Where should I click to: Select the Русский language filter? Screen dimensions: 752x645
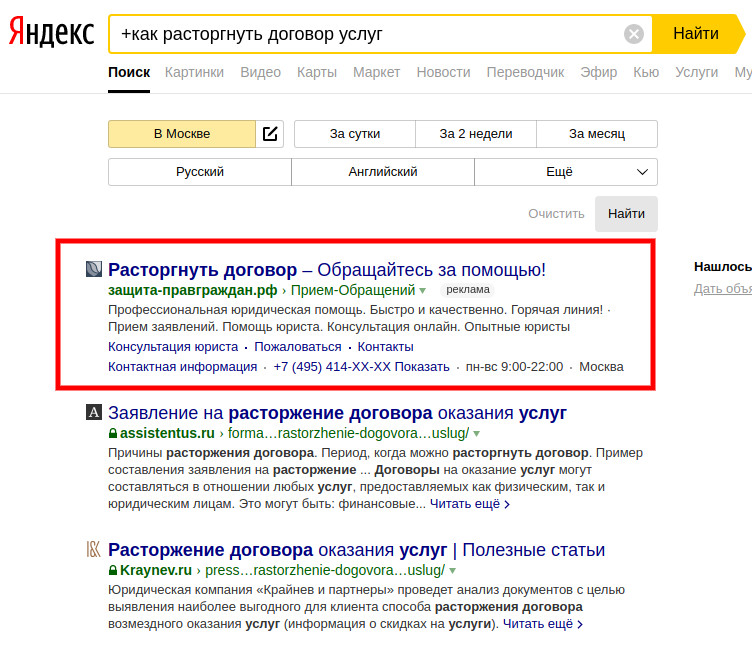pos(200,172)
